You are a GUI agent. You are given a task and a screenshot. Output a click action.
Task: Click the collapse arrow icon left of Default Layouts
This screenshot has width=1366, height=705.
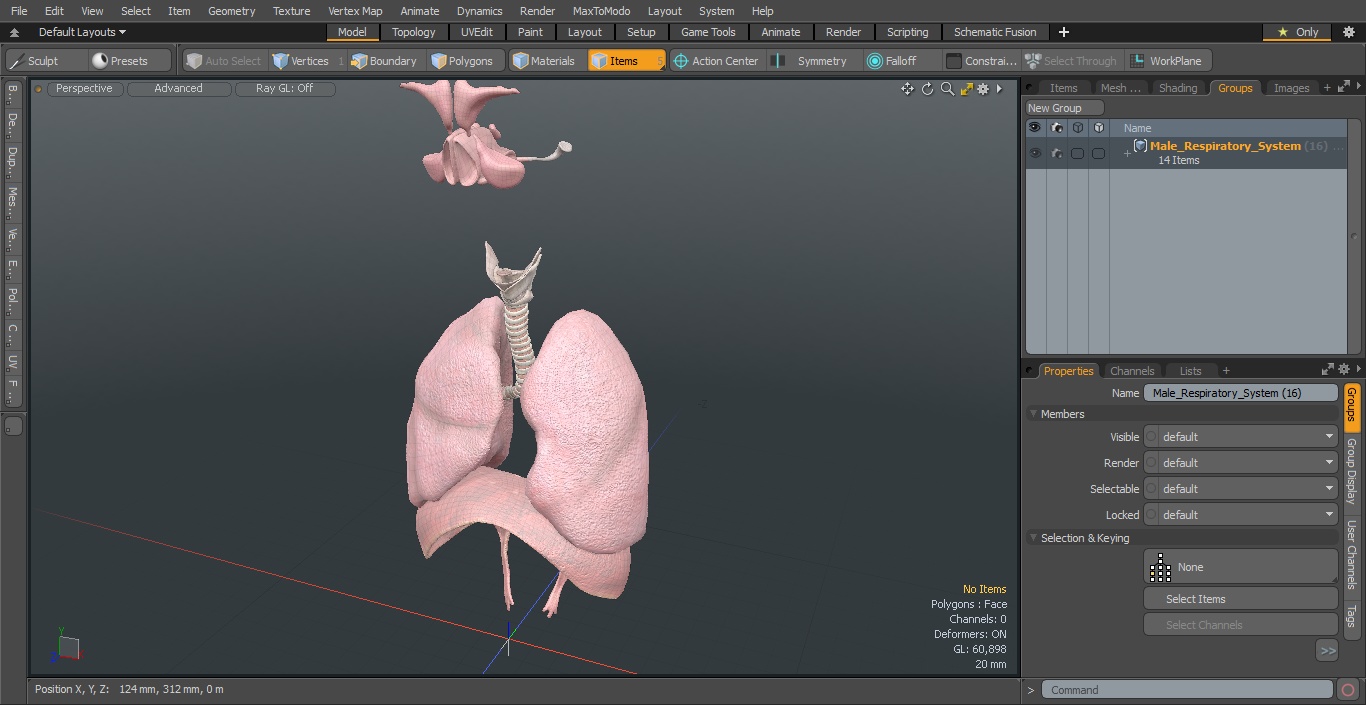[x=14, y=32]
